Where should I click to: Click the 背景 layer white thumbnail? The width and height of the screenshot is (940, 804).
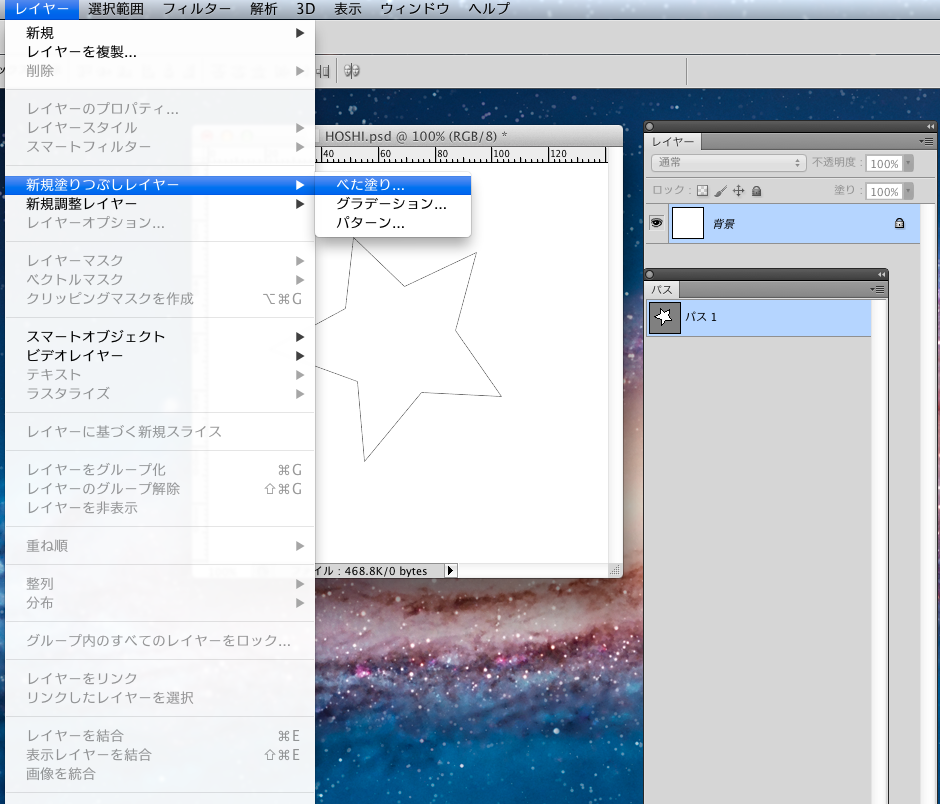(687, 224)
